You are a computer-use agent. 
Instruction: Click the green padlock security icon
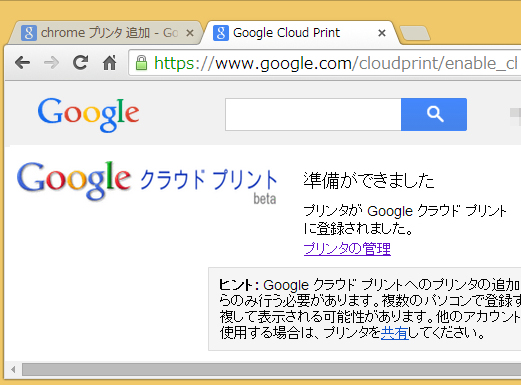(x=141, y=63)
